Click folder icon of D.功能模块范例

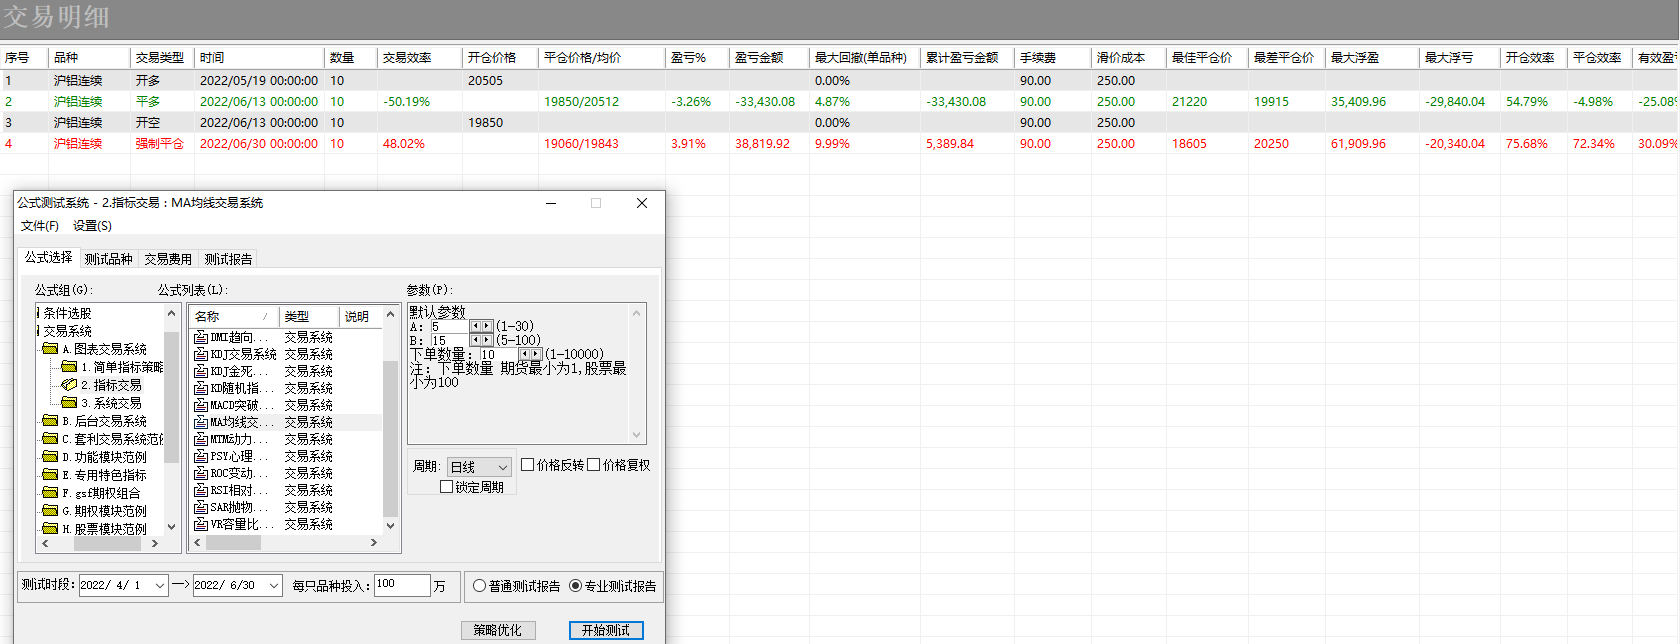(50, 457)
